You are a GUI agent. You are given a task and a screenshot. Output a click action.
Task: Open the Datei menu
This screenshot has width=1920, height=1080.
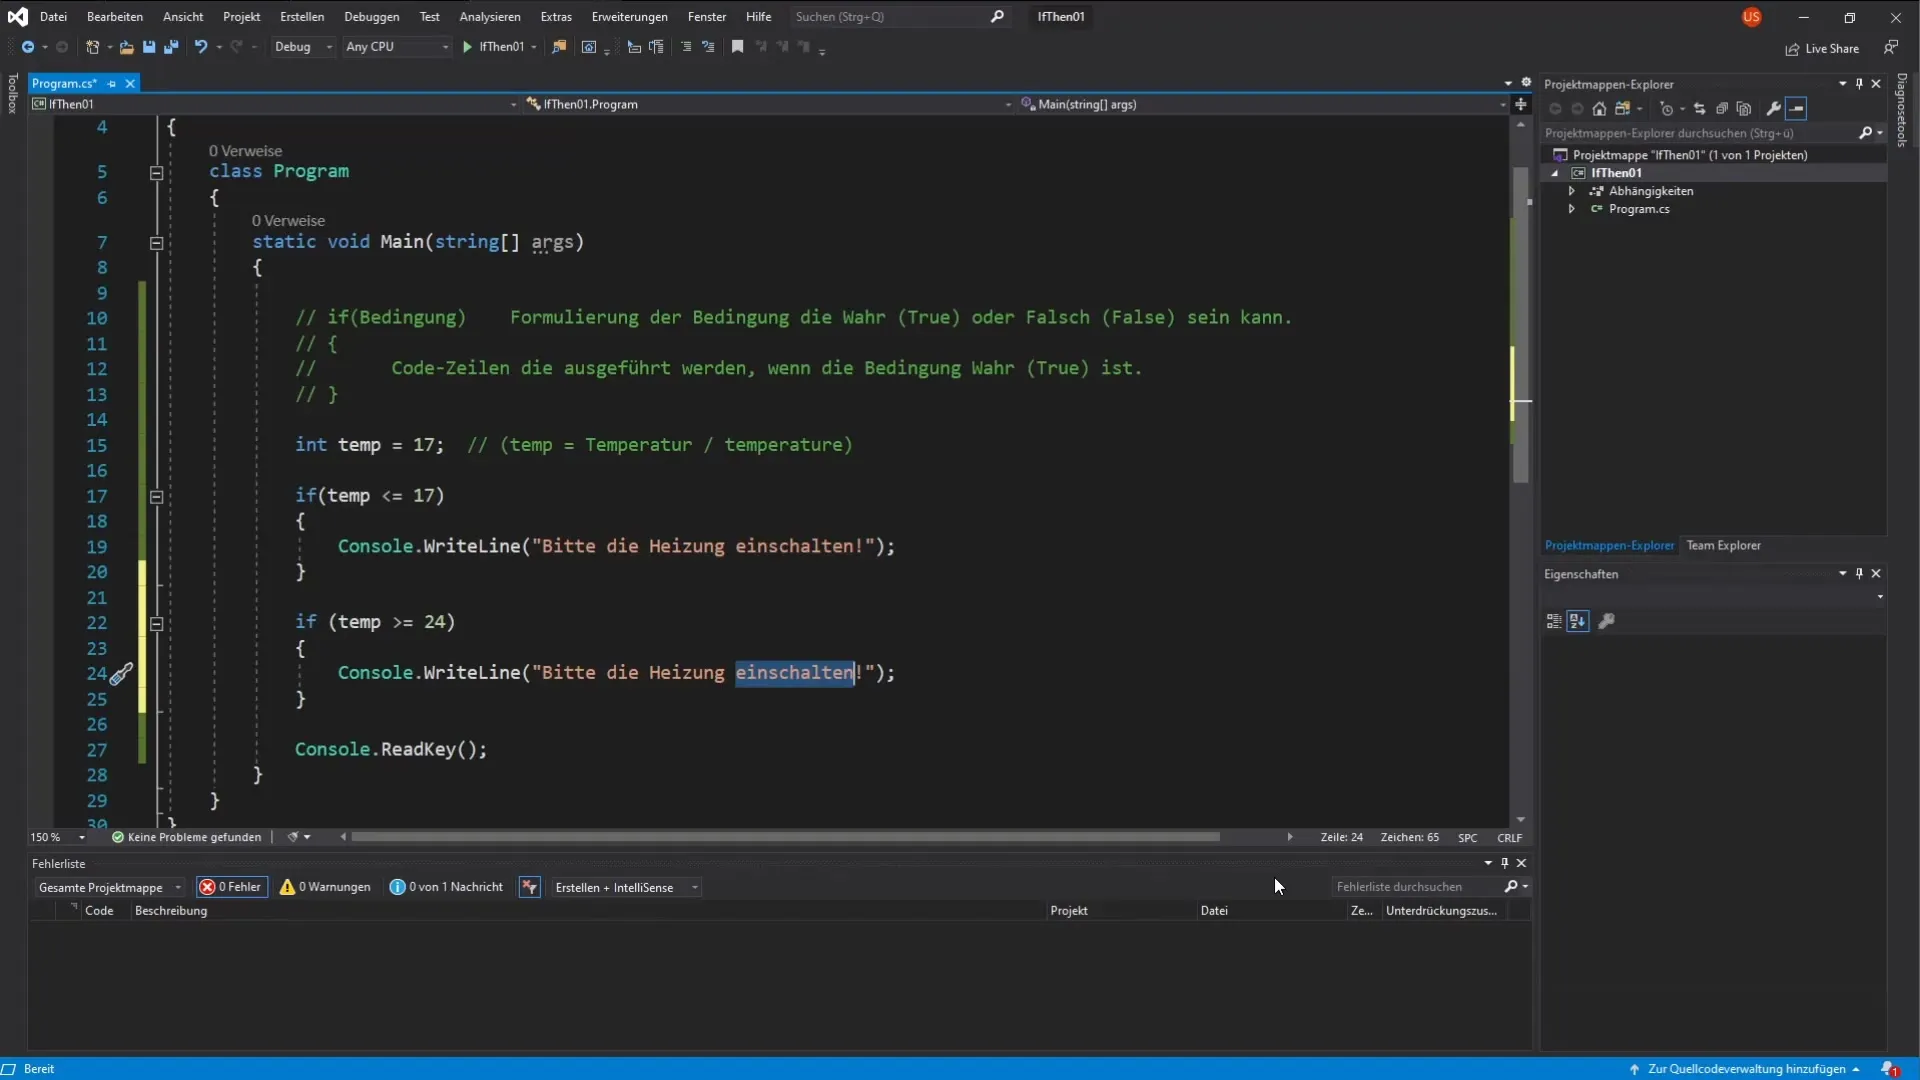[53, 17]
